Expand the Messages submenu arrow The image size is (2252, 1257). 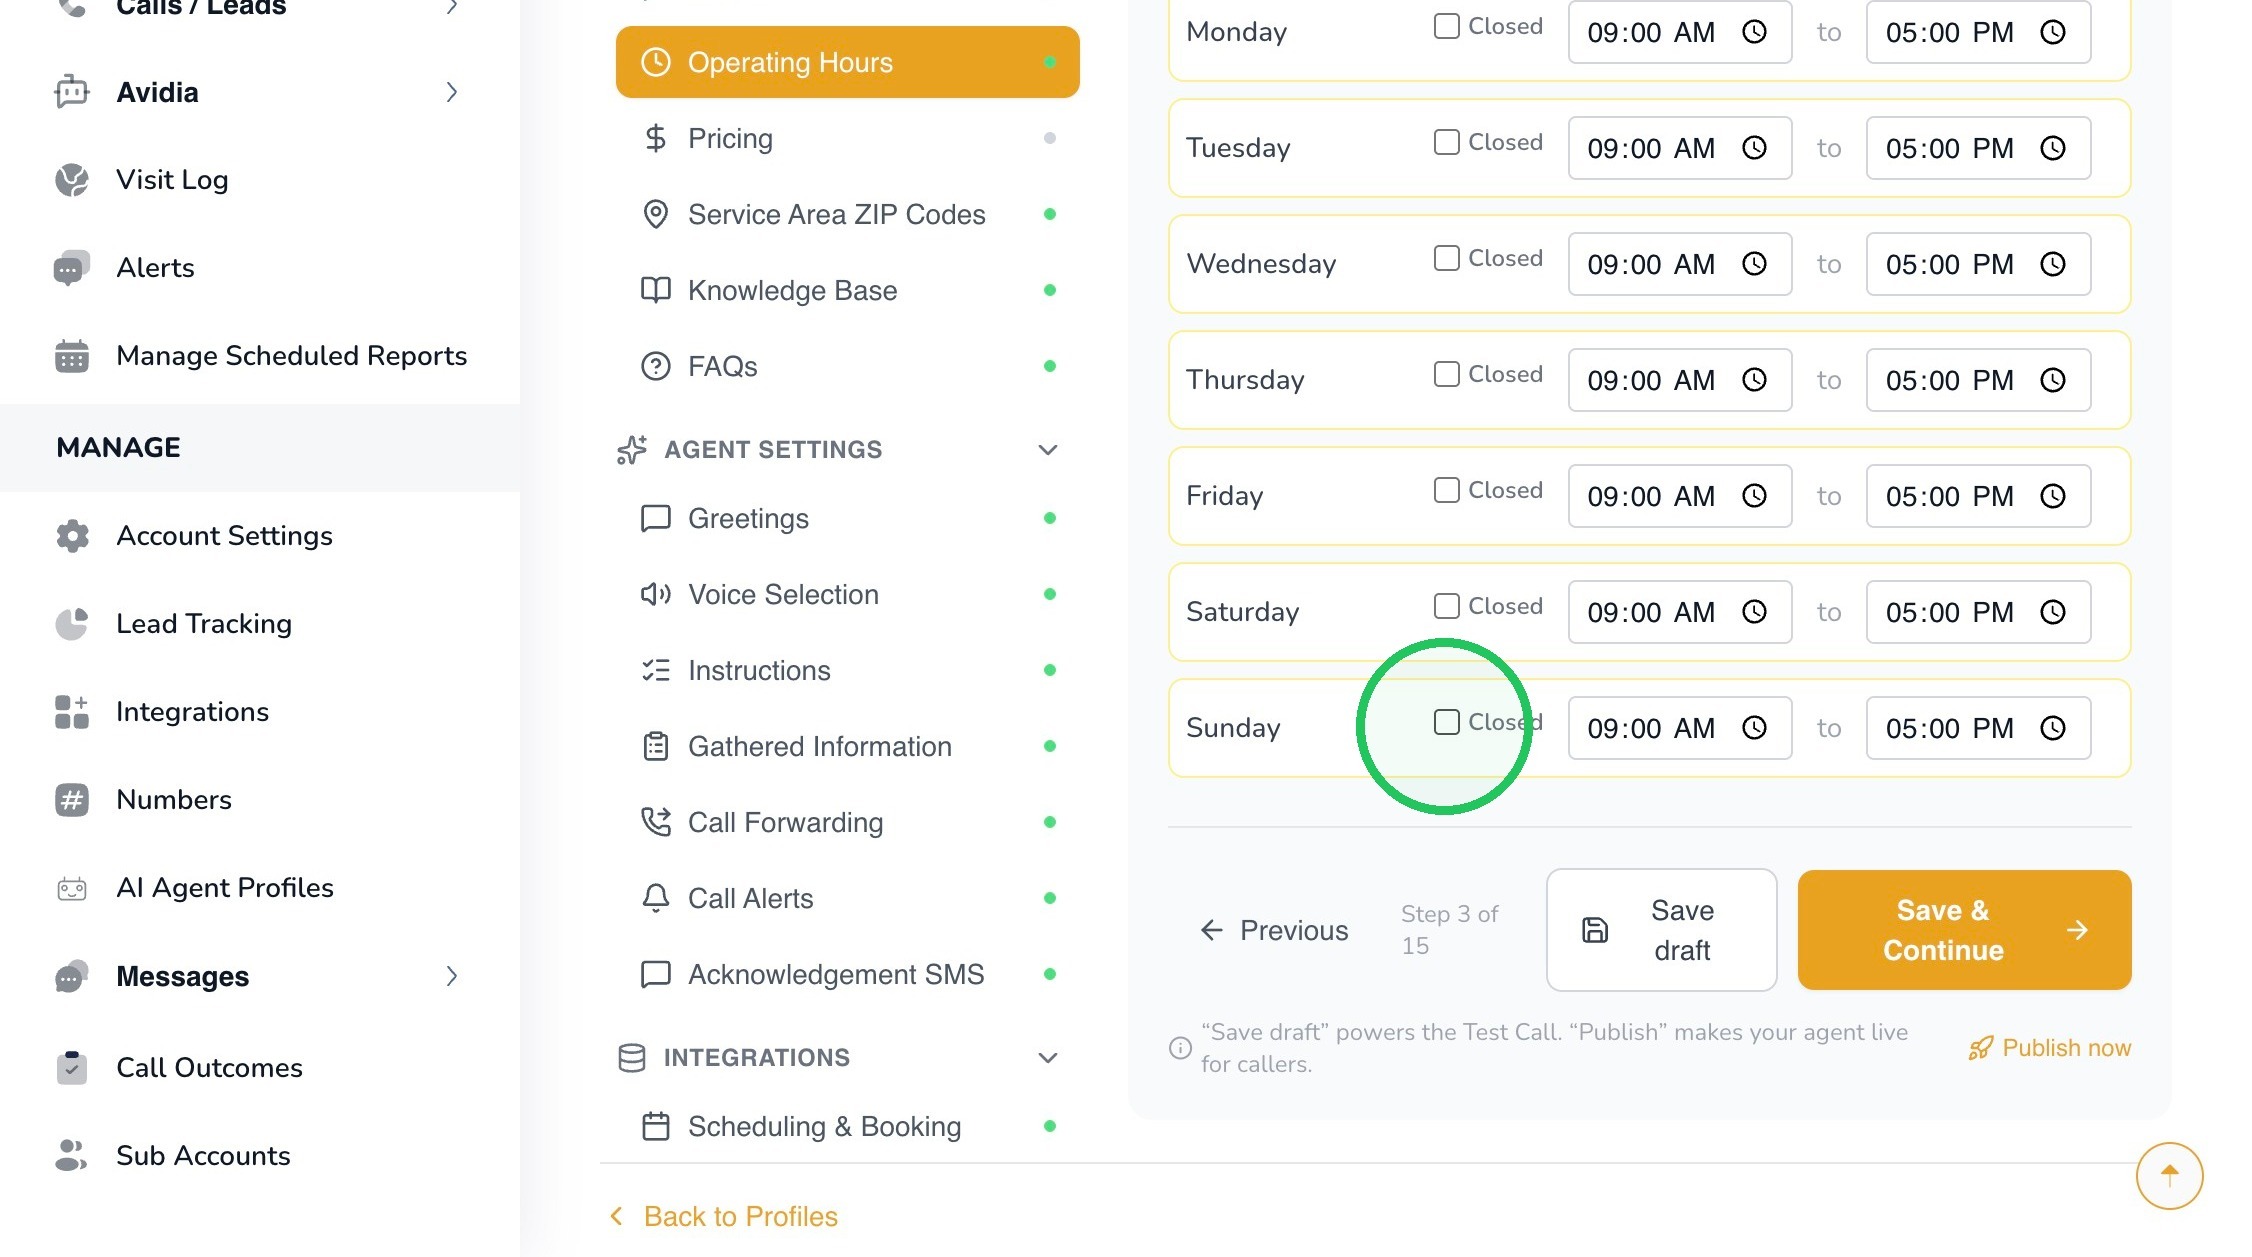pyautogui.click(x=452, y=976)
